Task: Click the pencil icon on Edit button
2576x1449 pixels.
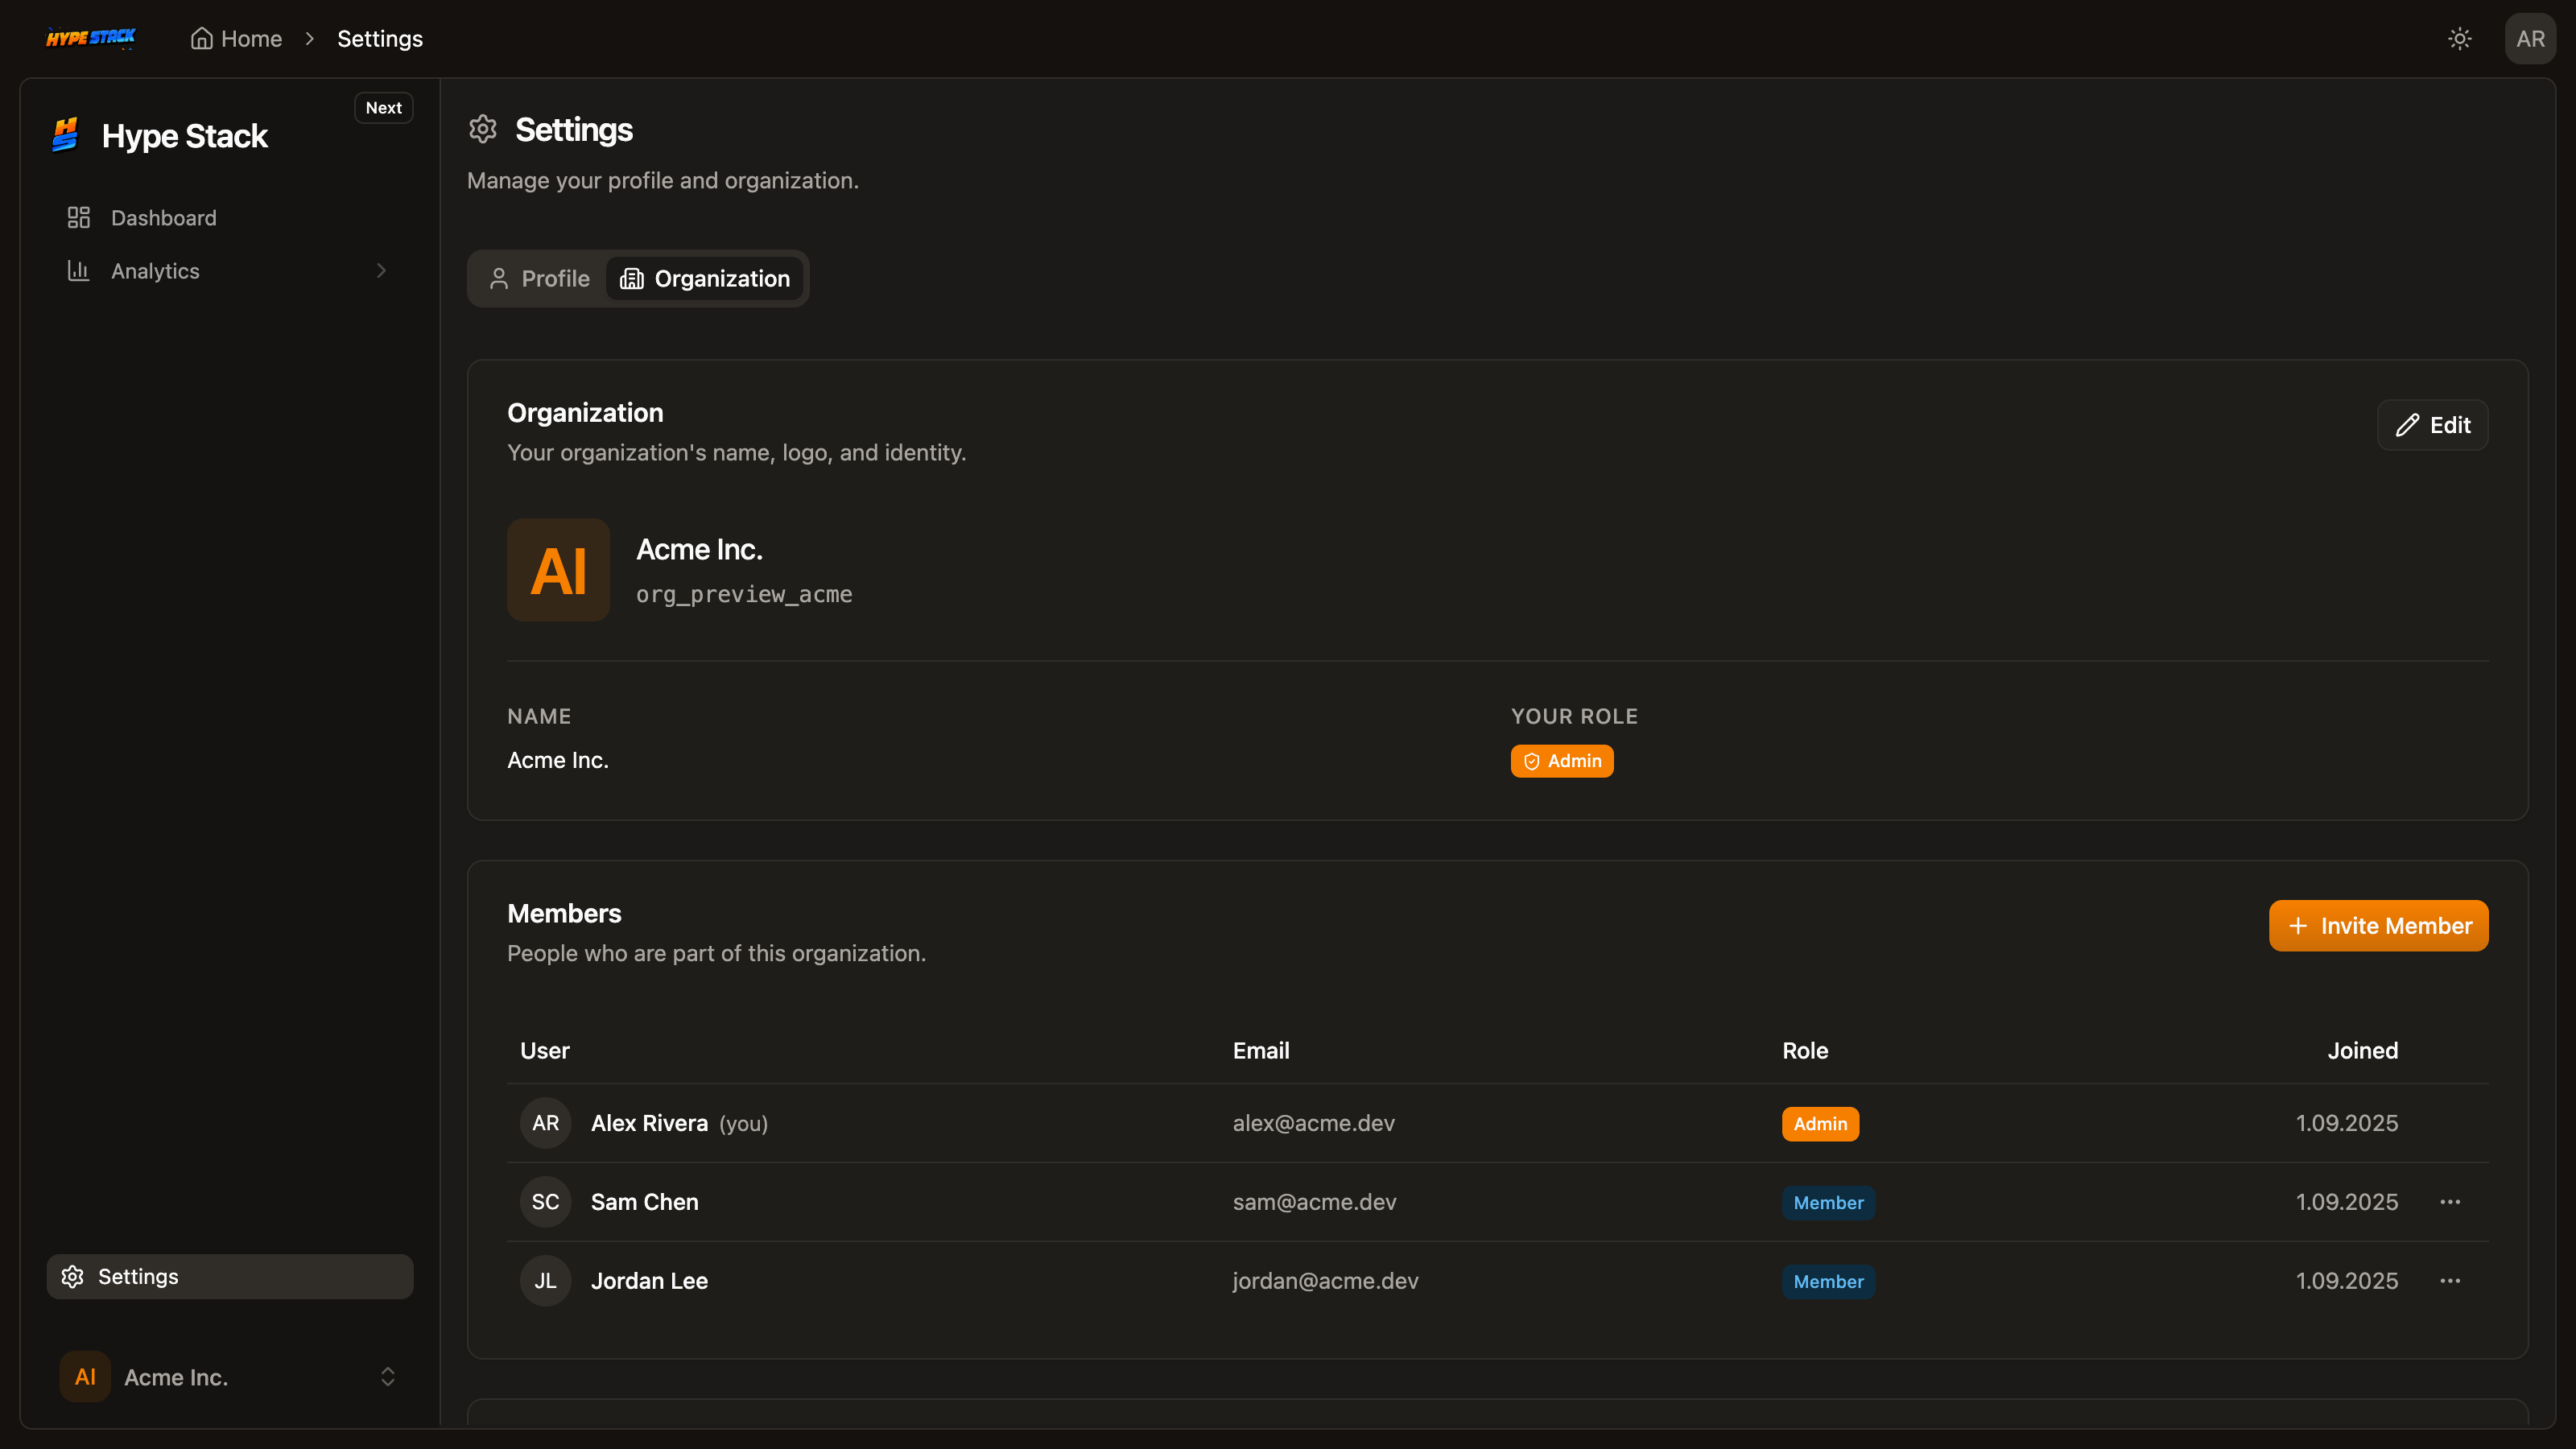Action: tap(2407, 425)
